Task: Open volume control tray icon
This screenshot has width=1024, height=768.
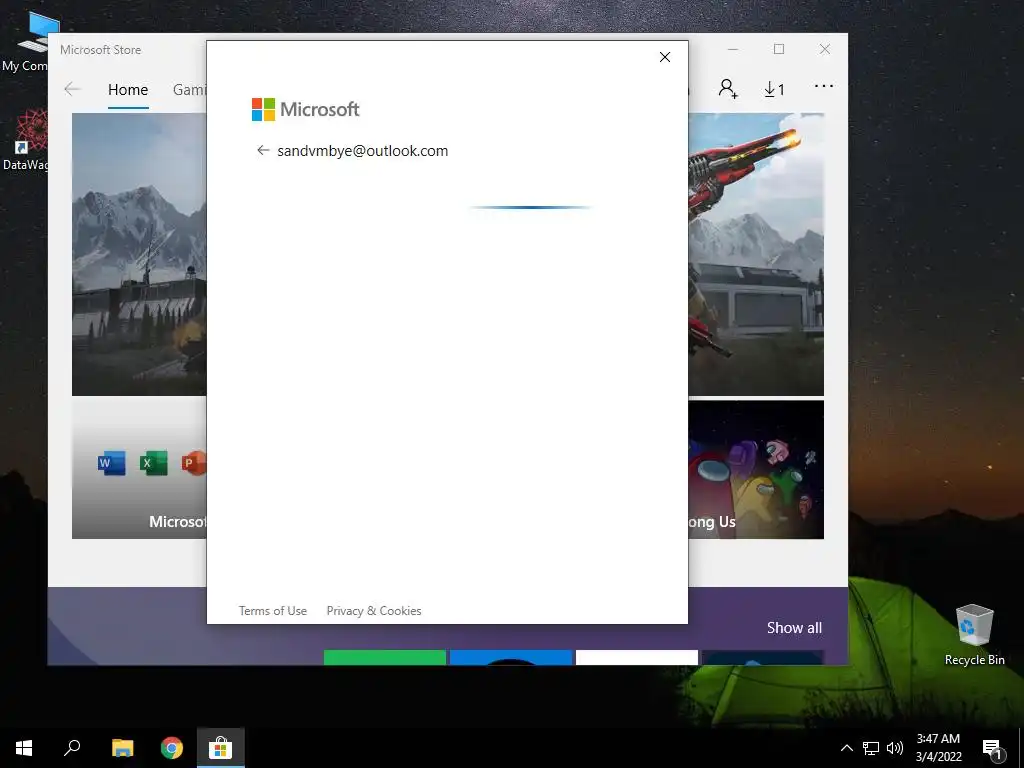Action: (x=895, y=748)
